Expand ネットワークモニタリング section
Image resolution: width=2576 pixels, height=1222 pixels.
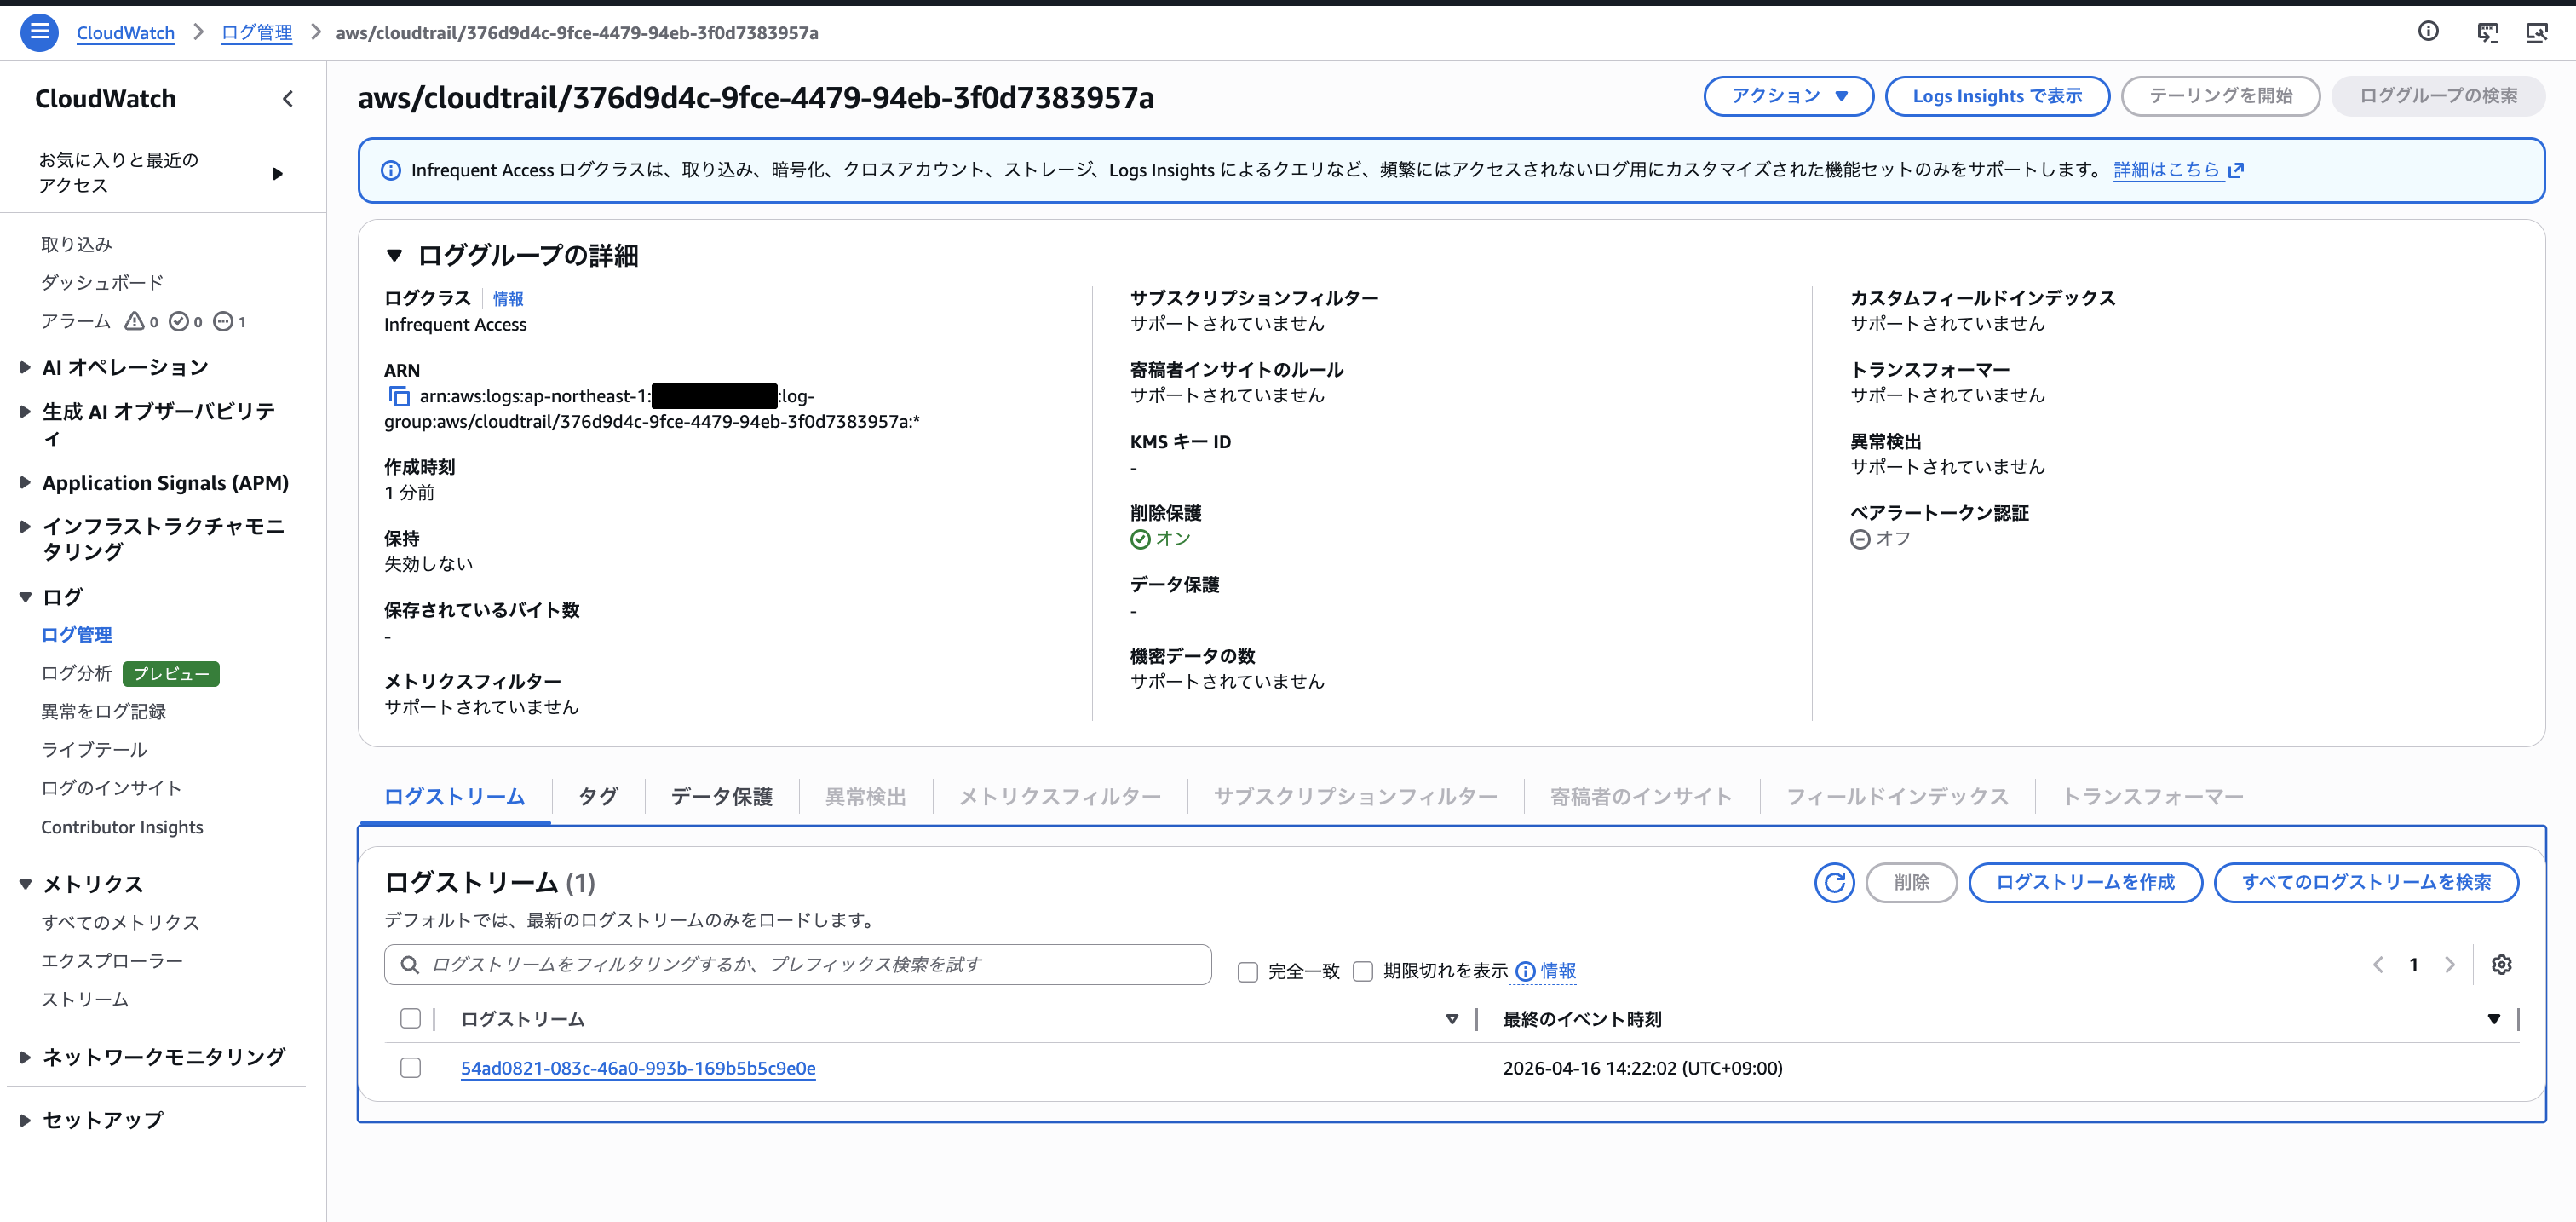(26, 1057)
